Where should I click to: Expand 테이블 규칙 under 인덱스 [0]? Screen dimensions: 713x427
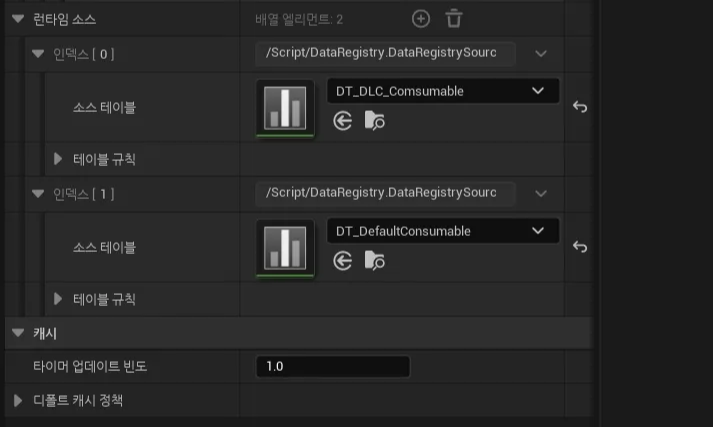click(58, 159)
